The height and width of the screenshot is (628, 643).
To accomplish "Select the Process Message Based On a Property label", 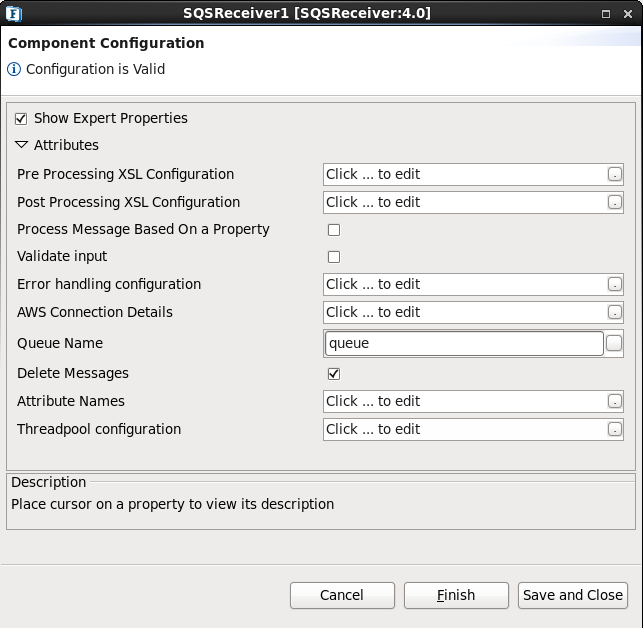I will [143, 229].
